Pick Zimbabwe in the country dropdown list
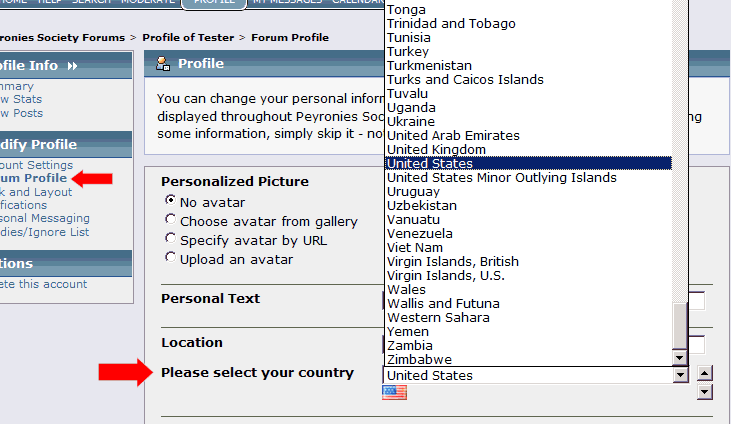This screenshot has width=731, height=424. [419, 359]
